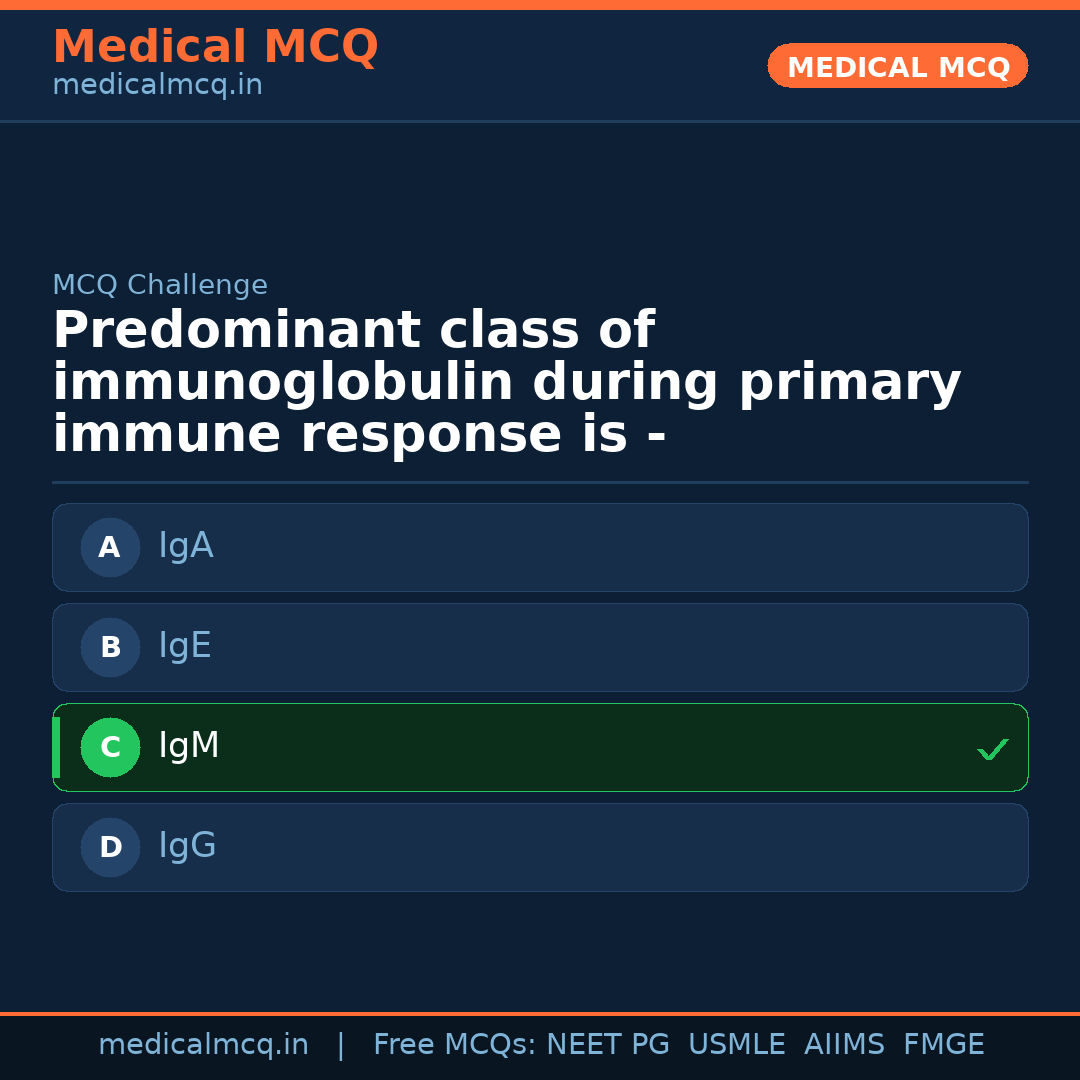Viewport: 1080px width, 1080px height.
Task: Click the USMLE text in footer
Action: (736, 1045)
